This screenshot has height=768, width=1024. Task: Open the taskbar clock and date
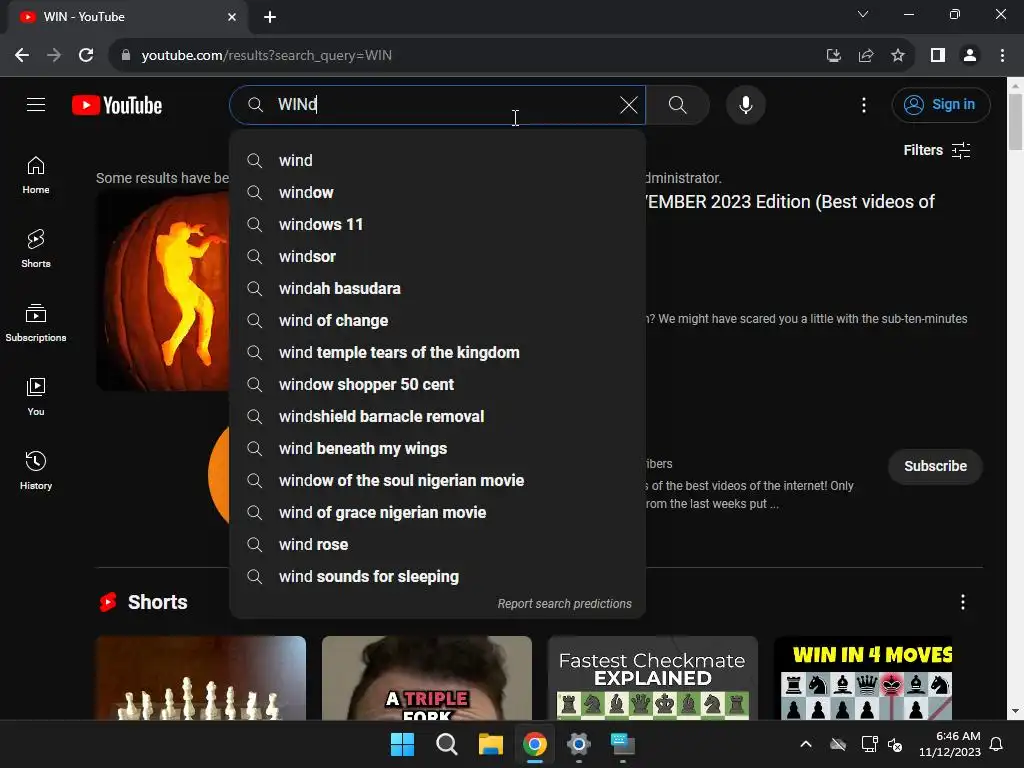pos(950,744)
